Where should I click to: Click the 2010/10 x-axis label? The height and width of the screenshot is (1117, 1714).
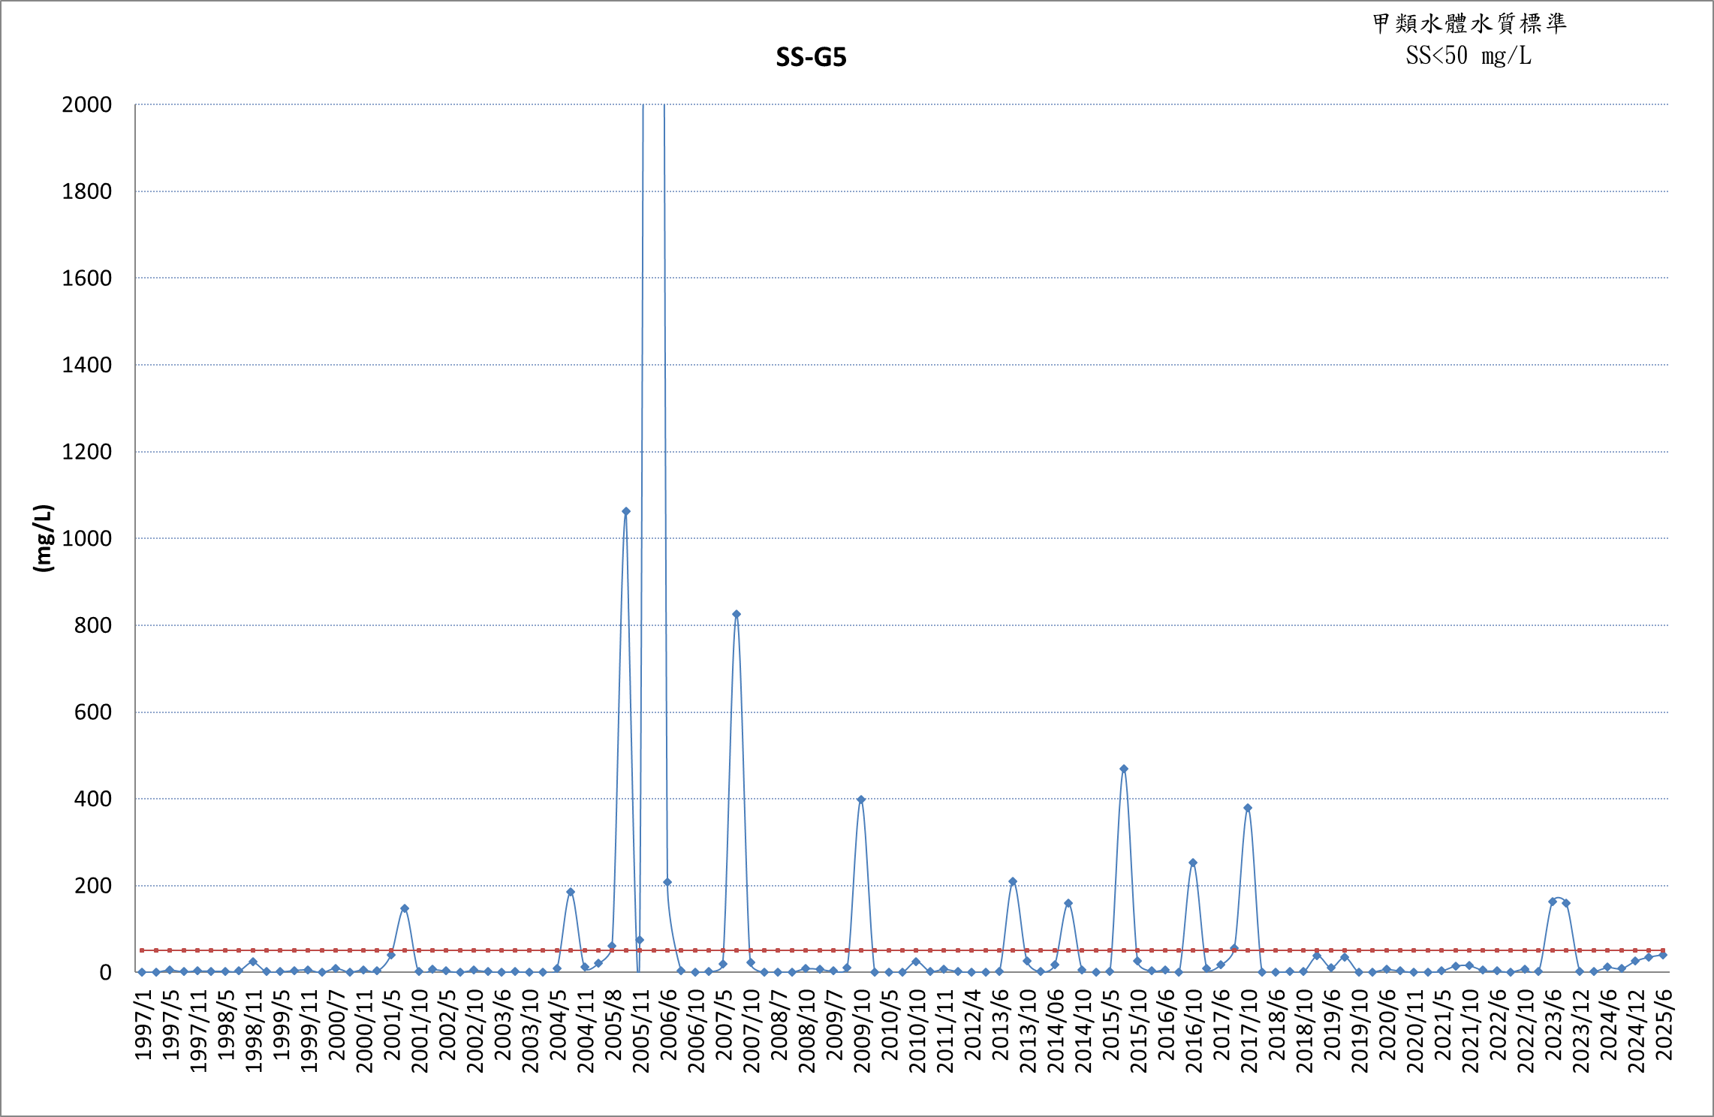pos(918,1031)
